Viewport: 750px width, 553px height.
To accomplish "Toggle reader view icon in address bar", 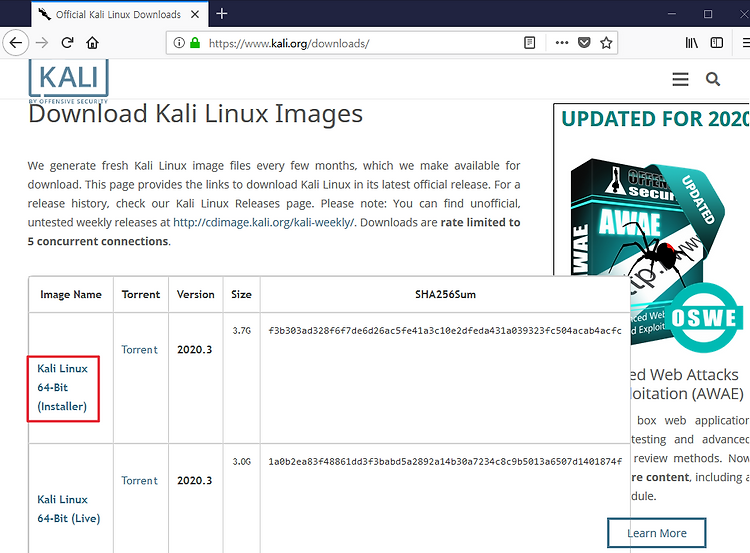I will point(529,43).
